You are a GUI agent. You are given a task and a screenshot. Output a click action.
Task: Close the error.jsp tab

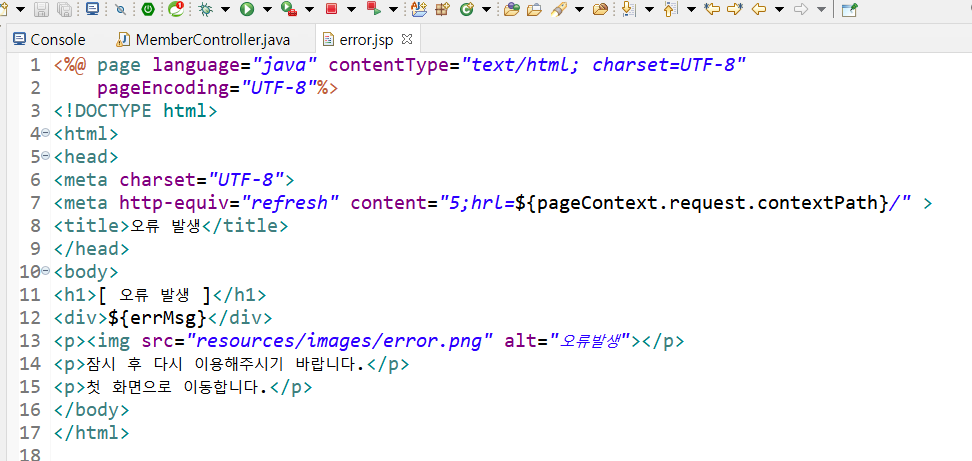click(x=407, y=39)
